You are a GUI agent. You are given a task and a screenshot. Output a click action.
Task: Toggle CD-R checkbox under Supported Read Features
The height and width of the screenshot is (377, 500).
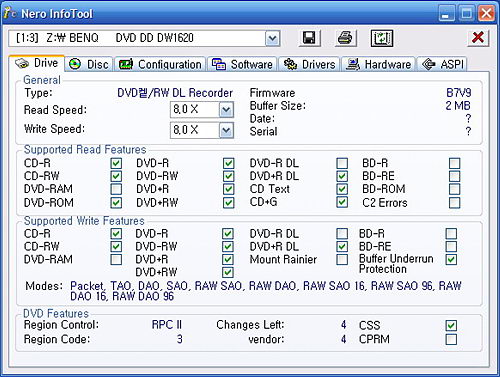point(116,163)
